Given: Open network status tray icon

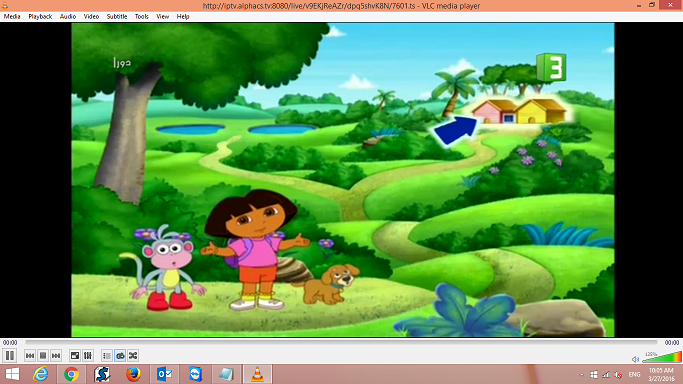Looking at the screenshot, I should (606, 375).
